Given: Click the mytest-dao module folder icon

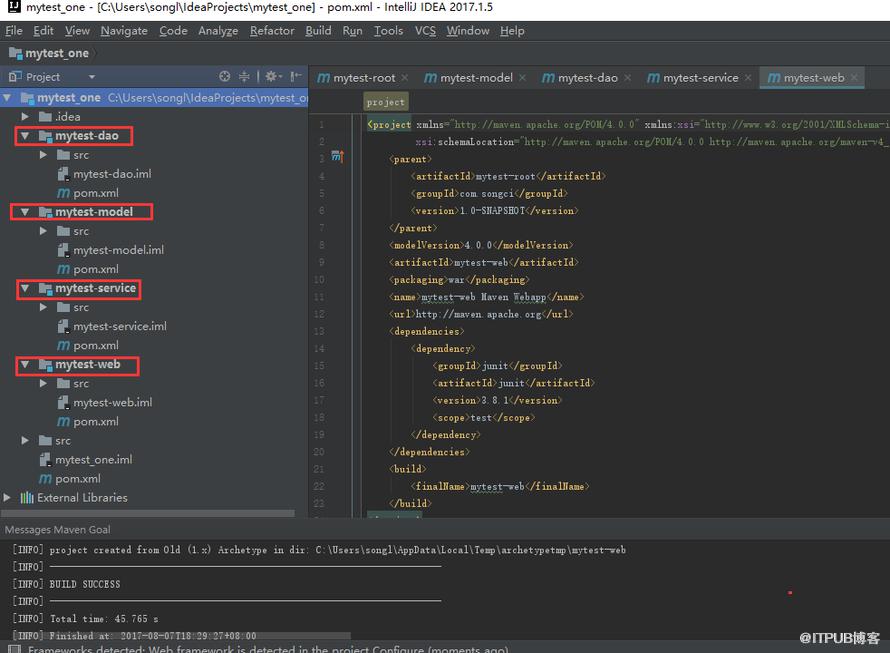Looking at the screenshot, I should [x=45, y=136].
